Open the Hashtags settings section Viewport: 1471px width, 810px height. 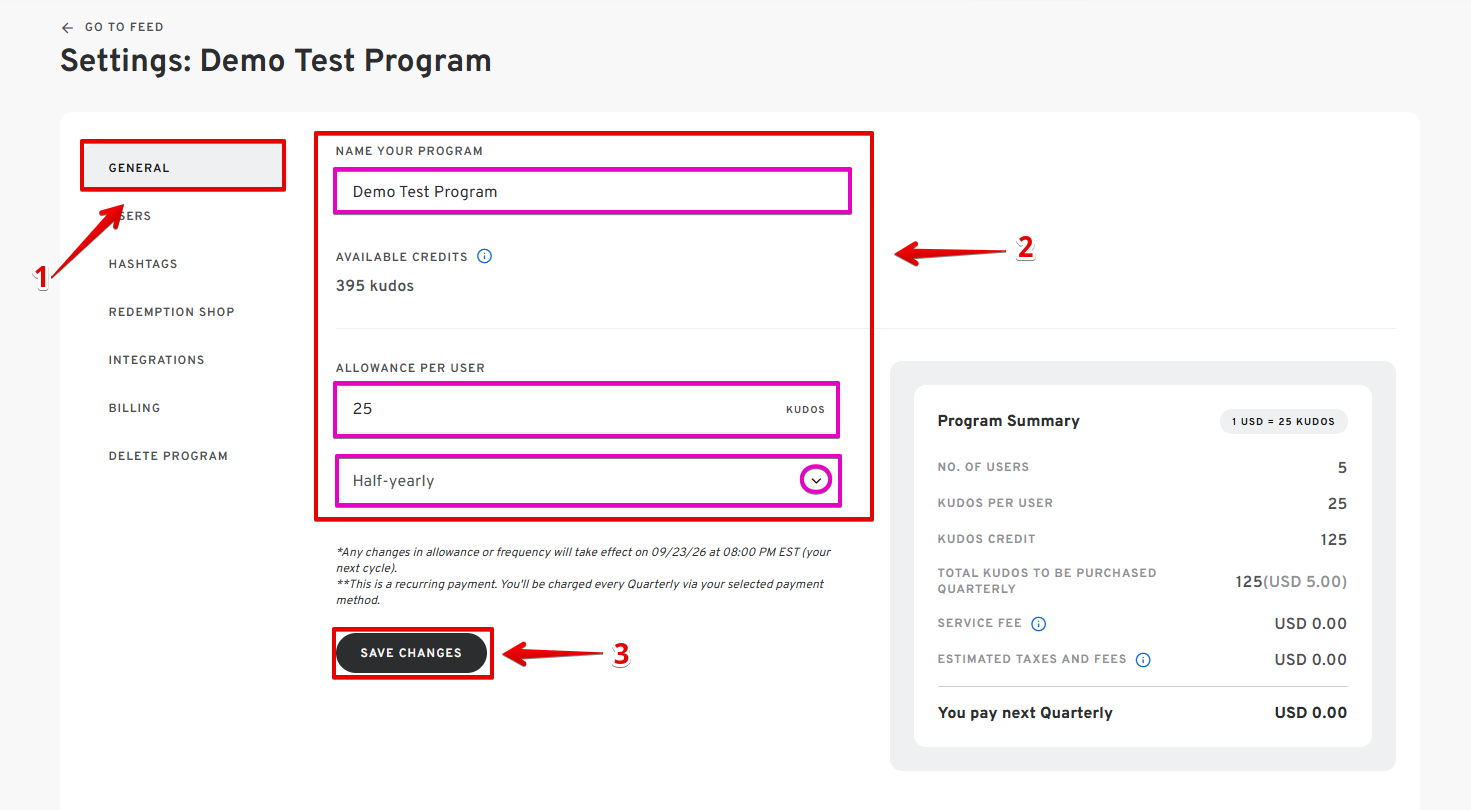point(143,264)
